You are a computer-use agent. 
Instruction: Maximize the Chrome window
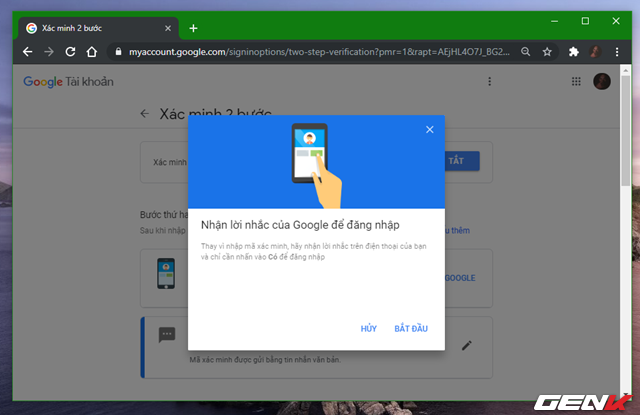click(585, 21)
